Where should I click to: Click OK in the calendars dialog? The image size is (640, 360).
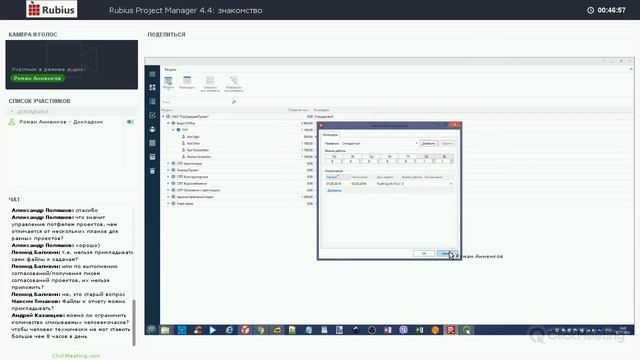click(x=424, y=253)
